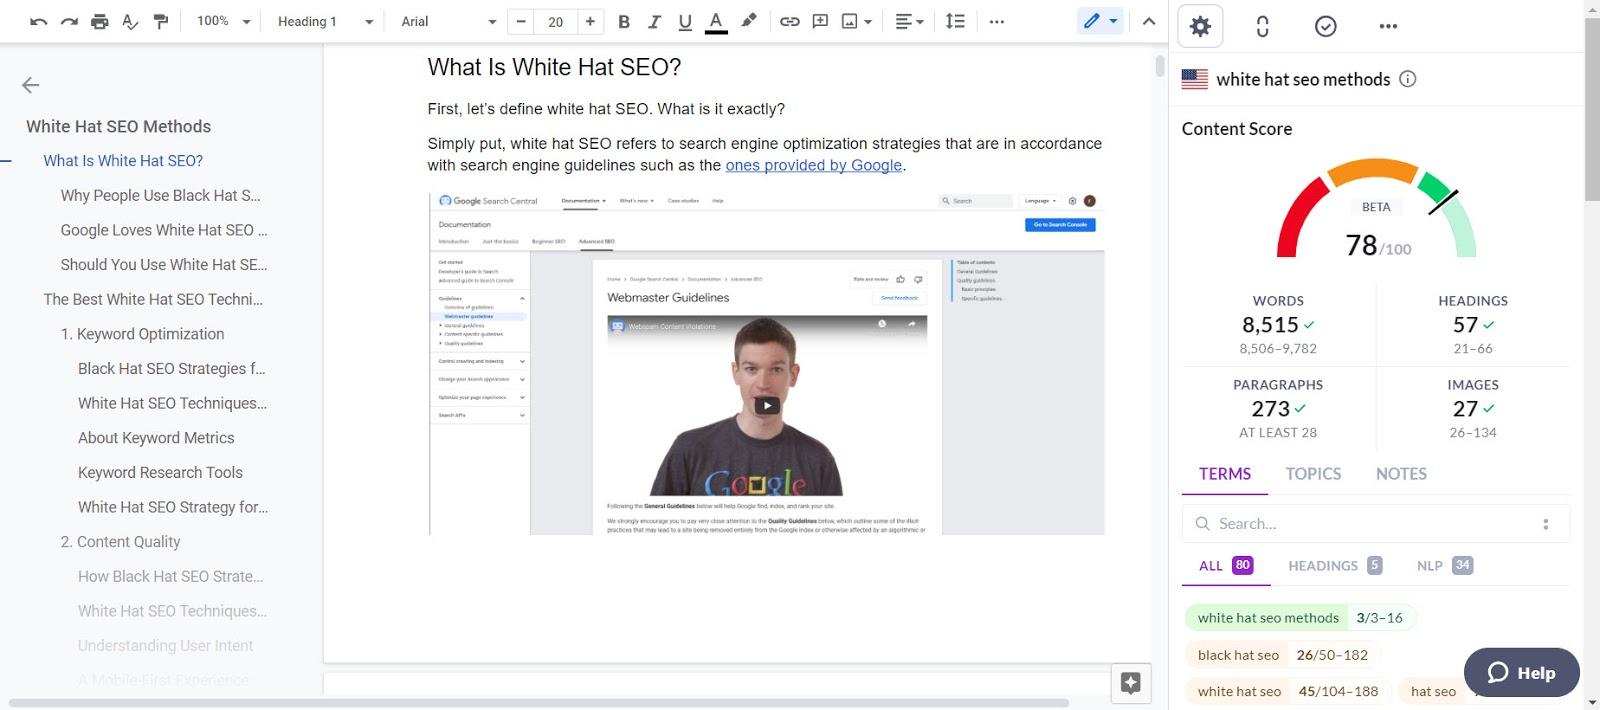Click the document vertical scrollbar
The image size is (1600, 710).
click(1160, 66)
